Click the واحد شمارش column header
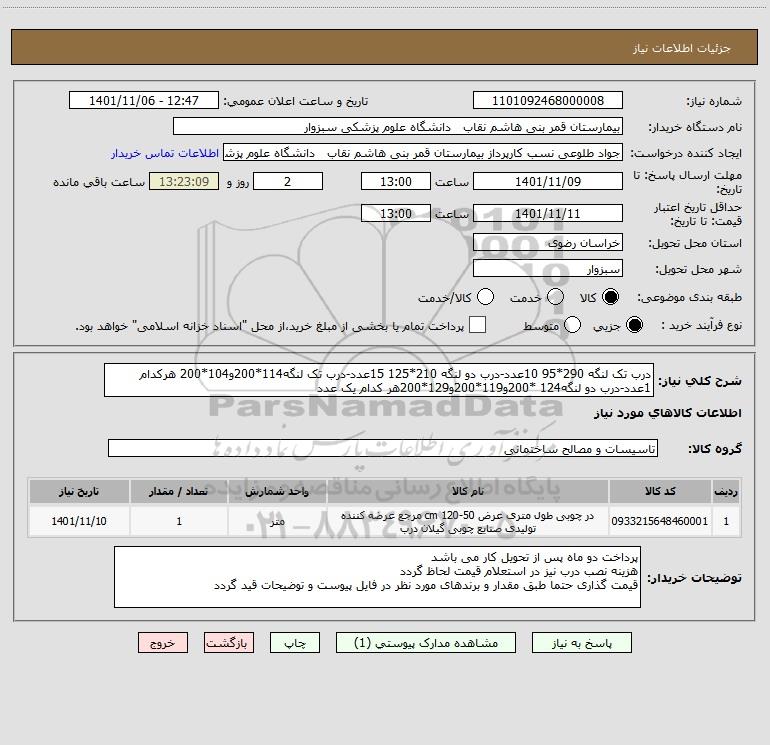770x745 pixels. point(277,491)
